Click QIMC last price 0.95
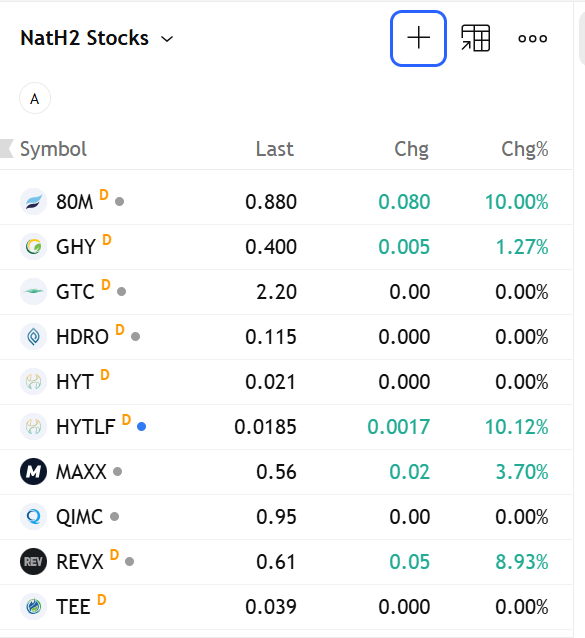 pyautogui.click(x=277, y=517)
